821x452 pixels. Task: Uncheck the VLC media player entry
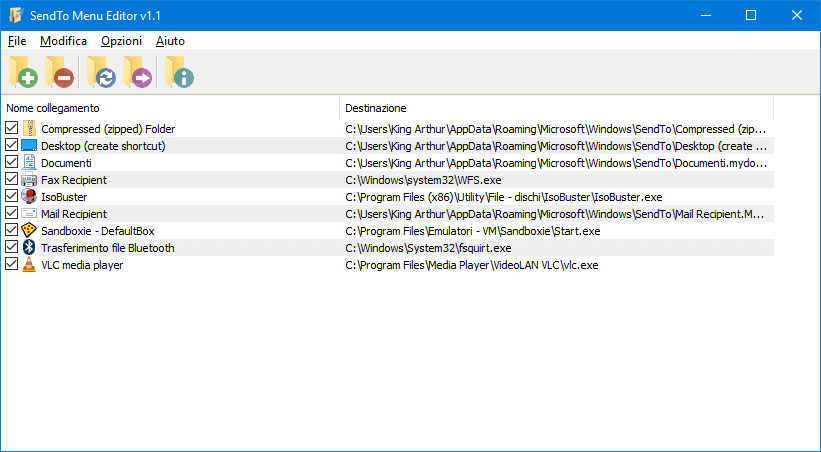point(11,265)
